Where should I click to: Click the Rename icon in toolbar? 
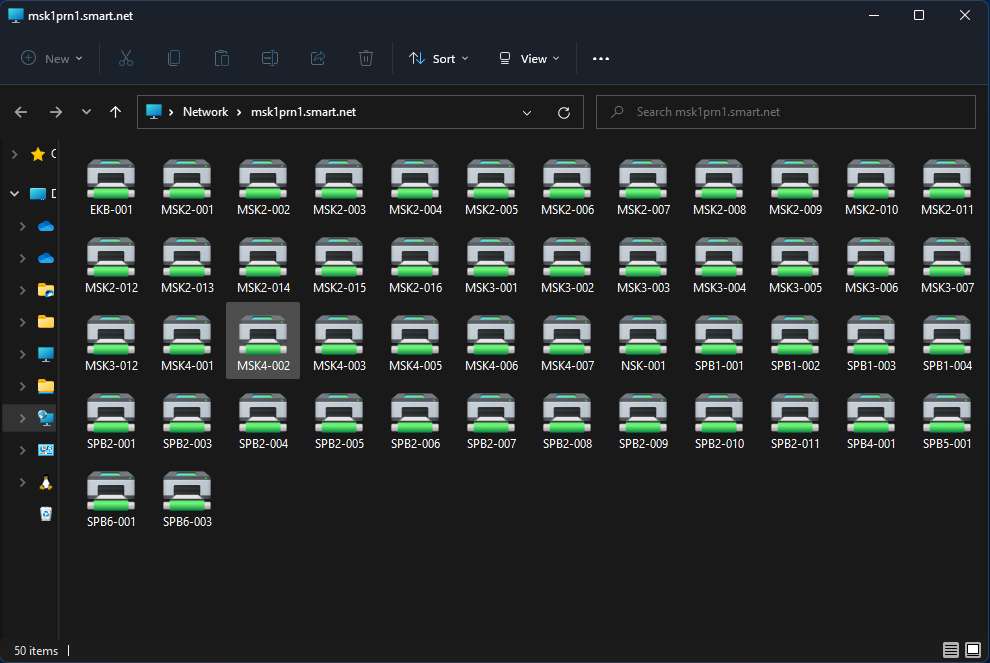[x=270, y=59]
